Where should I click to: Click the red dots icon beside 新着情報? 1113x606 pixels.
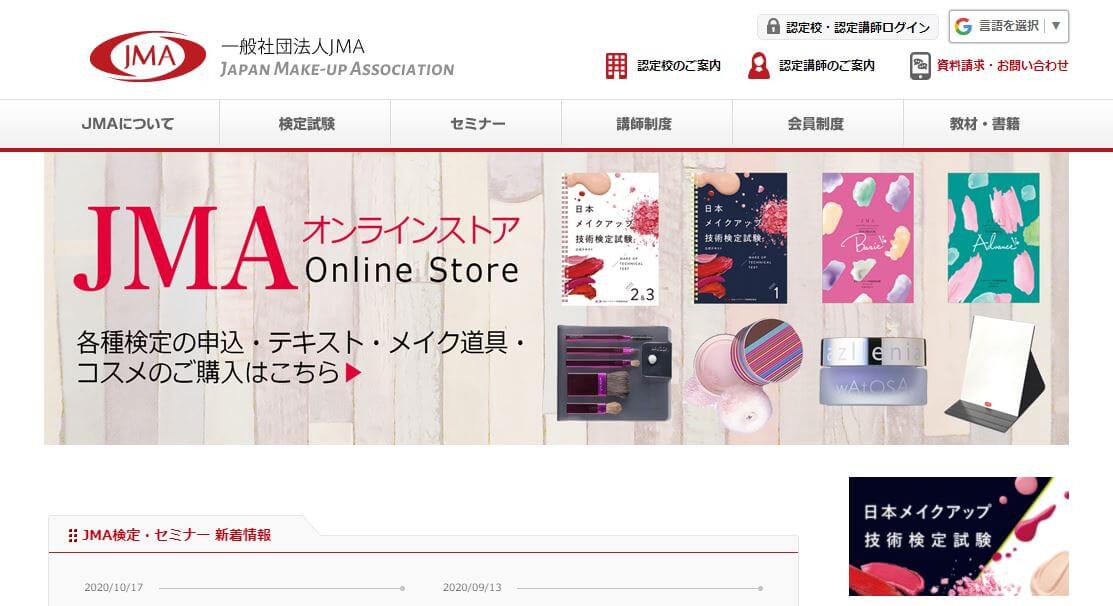(72, 536)
